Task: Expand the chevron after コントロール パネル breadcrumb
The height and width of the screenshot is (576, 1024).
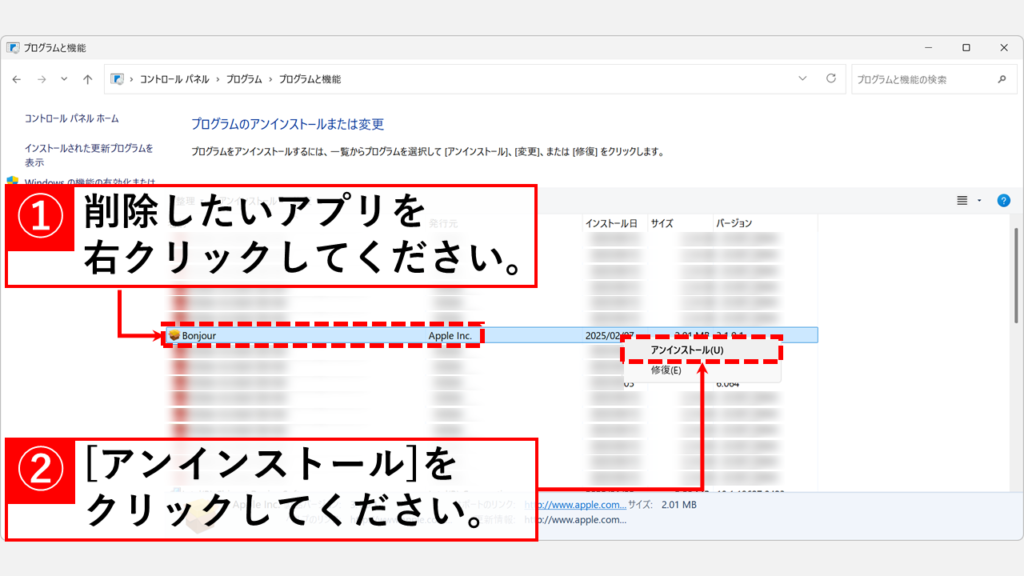Action: pyautogui.click(x=217, y=79)
